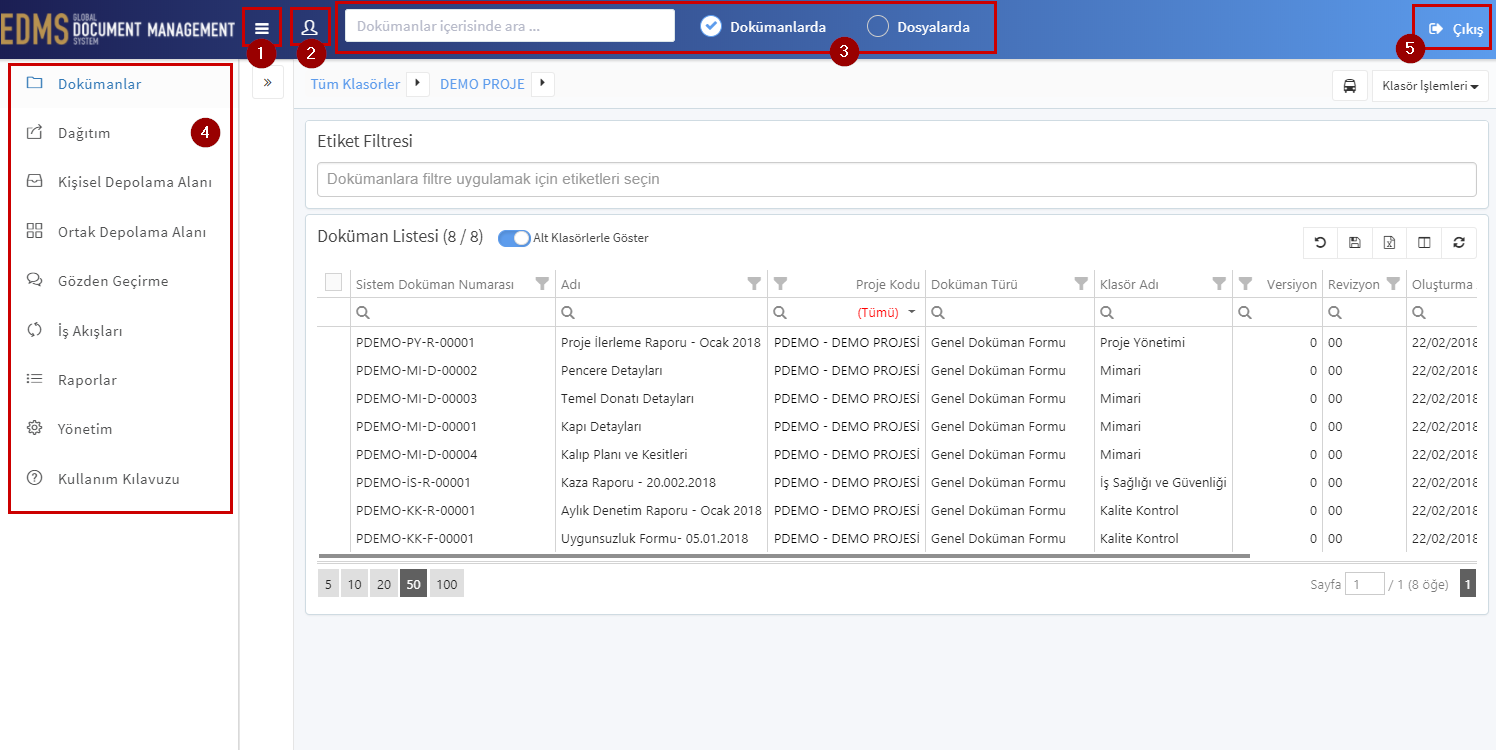The image size is (1496, 750).
Task: Click the Raporlar list icon
Action: (x=35, y=379)
